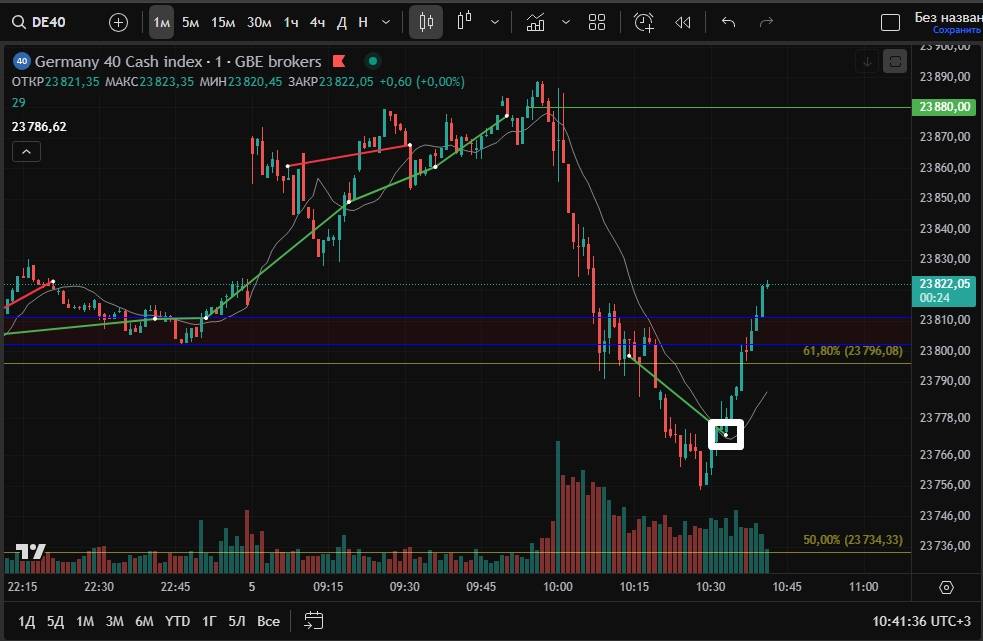Open the candlestick chart type selector
Viewport: 983px width, 641px height.
(x=426, y=22)
